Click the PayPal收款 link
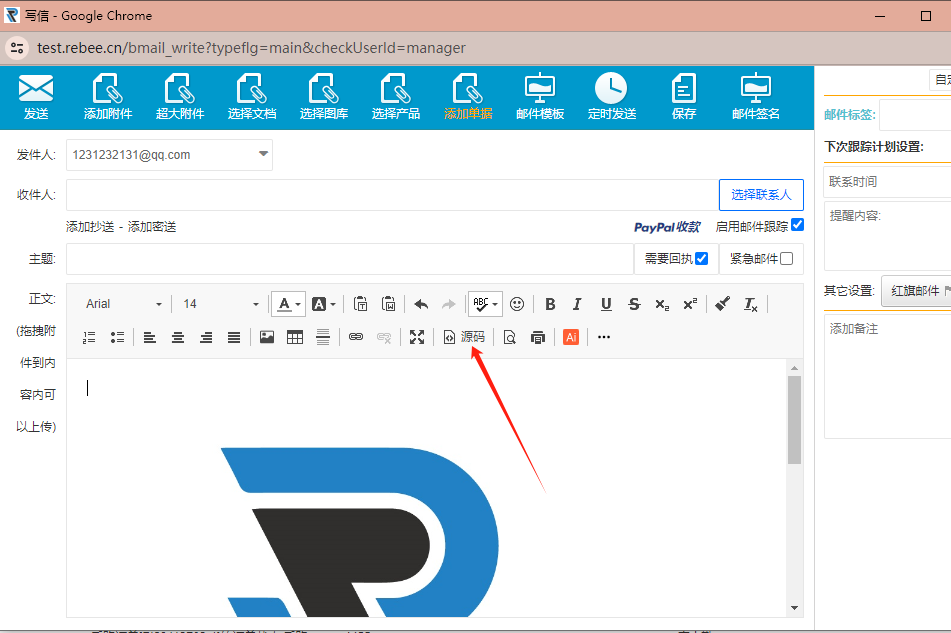This screenshot has height=633, width=951. click(x=667, y=227)
